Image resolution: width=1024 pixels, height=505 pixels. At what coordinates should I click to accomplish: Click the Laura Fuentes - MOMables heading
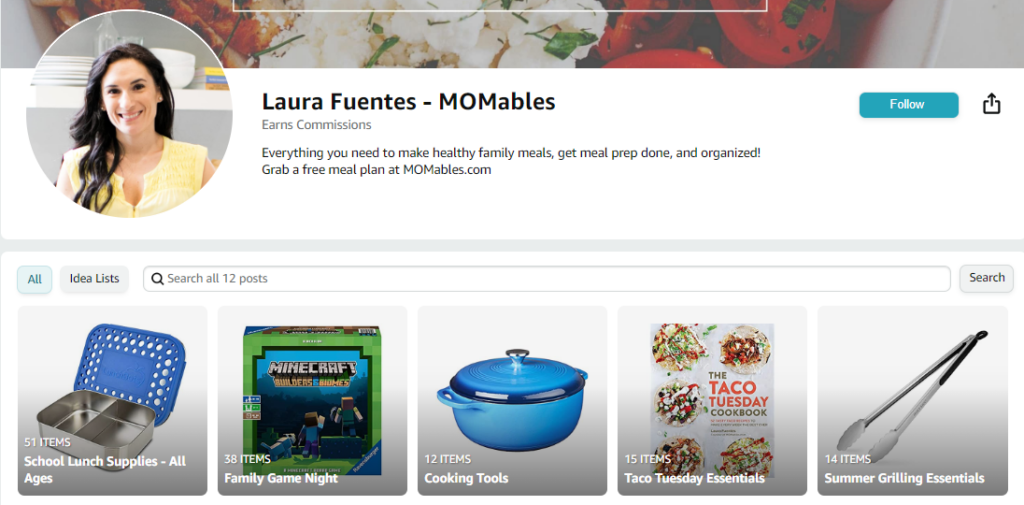tap(408, 101)
